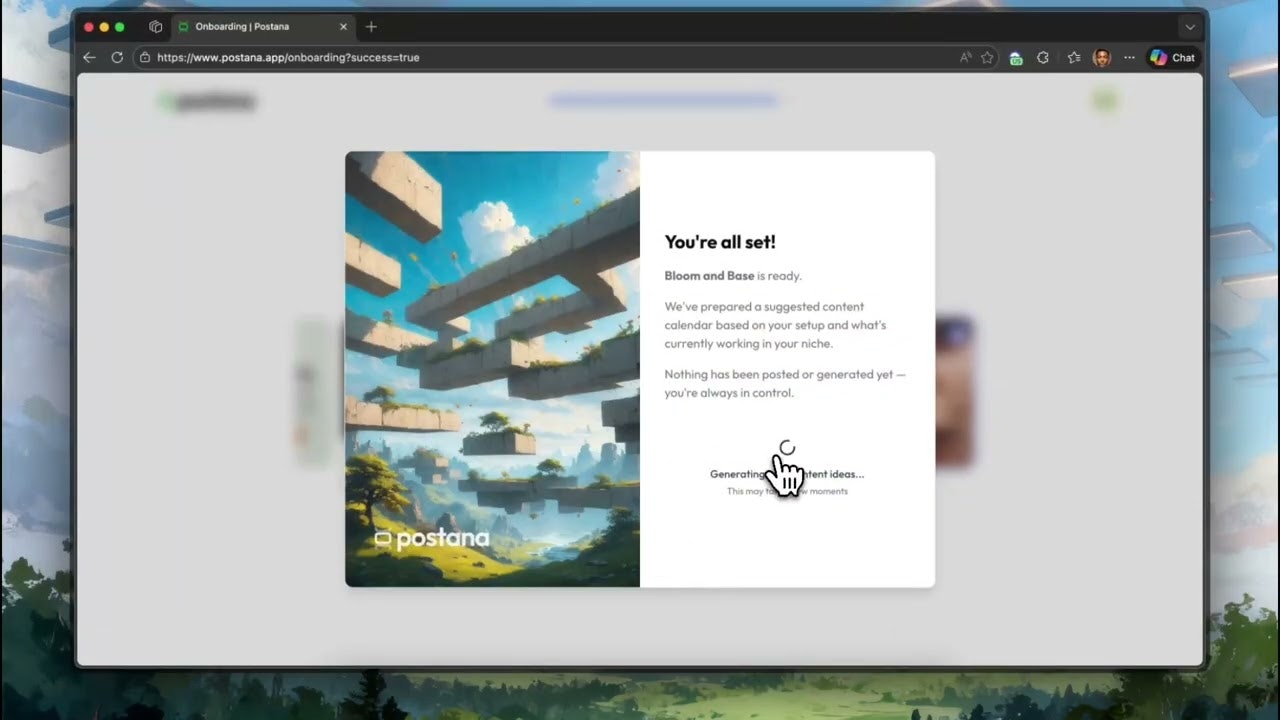The image size is (1280, 720).
Task: Click the browser profile avatar
Action: click(x=1102, y=57)
